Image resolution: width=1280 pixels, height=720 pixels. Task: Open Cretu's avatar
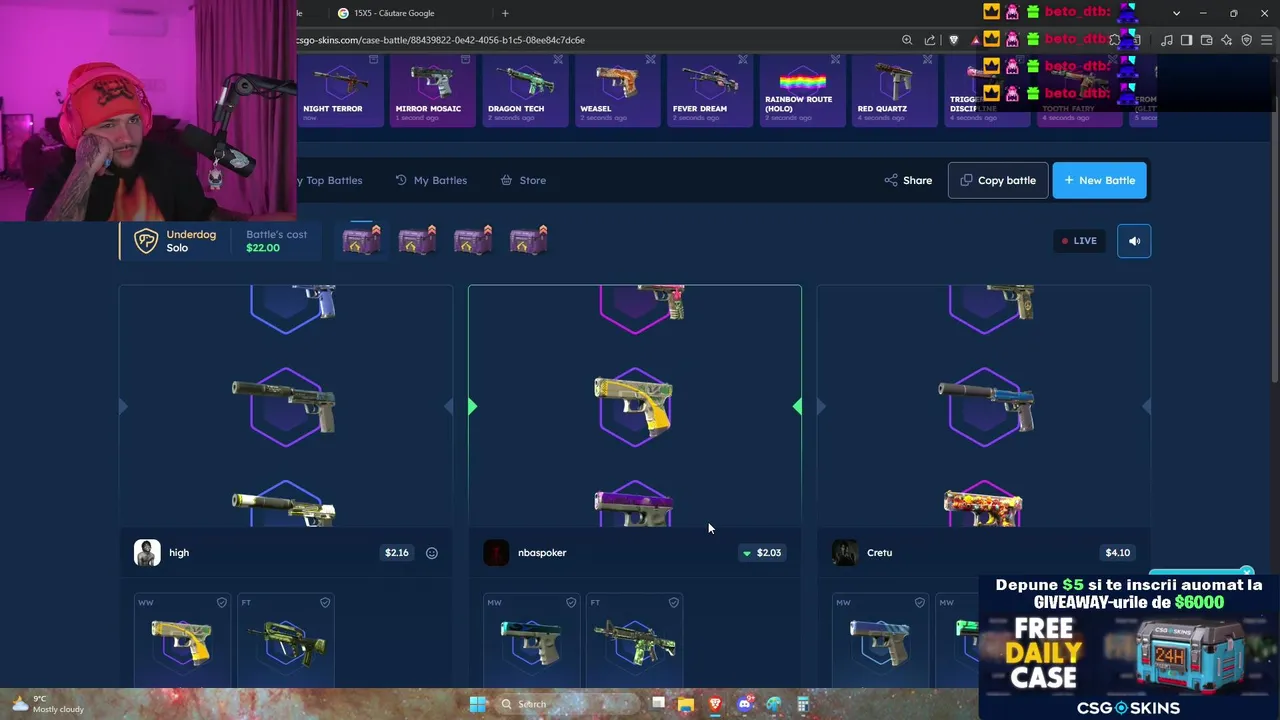point(845,553)
